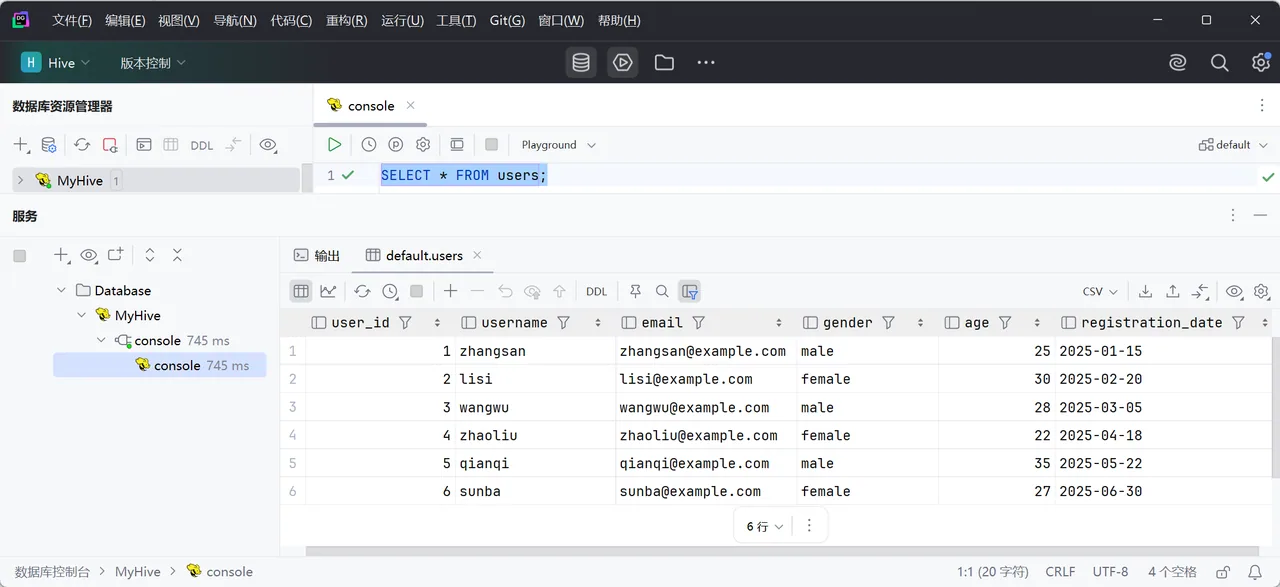Image resolution: width=1280 pixels, height=587 pixels.
Task: Toggle in-editor results in the console toolbar
Action: (x=457, y=145)
